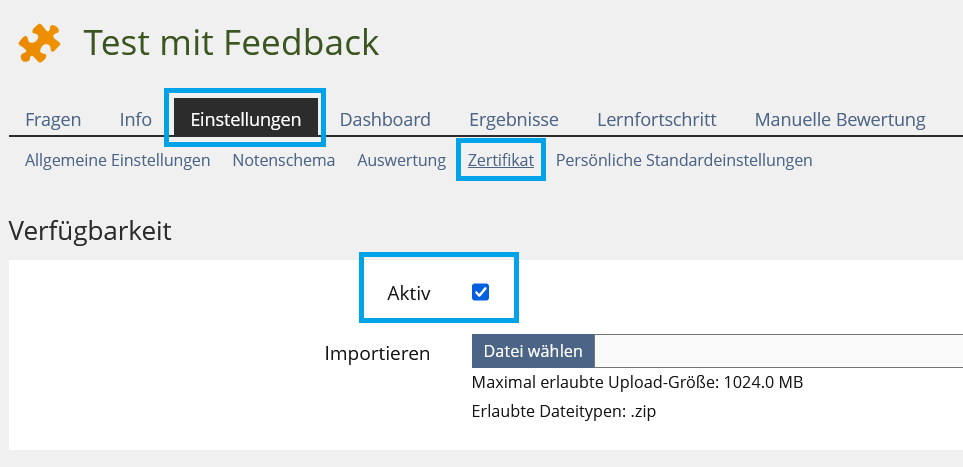
Task: Open Persönliche Standardeinstellungen
Action: coord(684,160)
